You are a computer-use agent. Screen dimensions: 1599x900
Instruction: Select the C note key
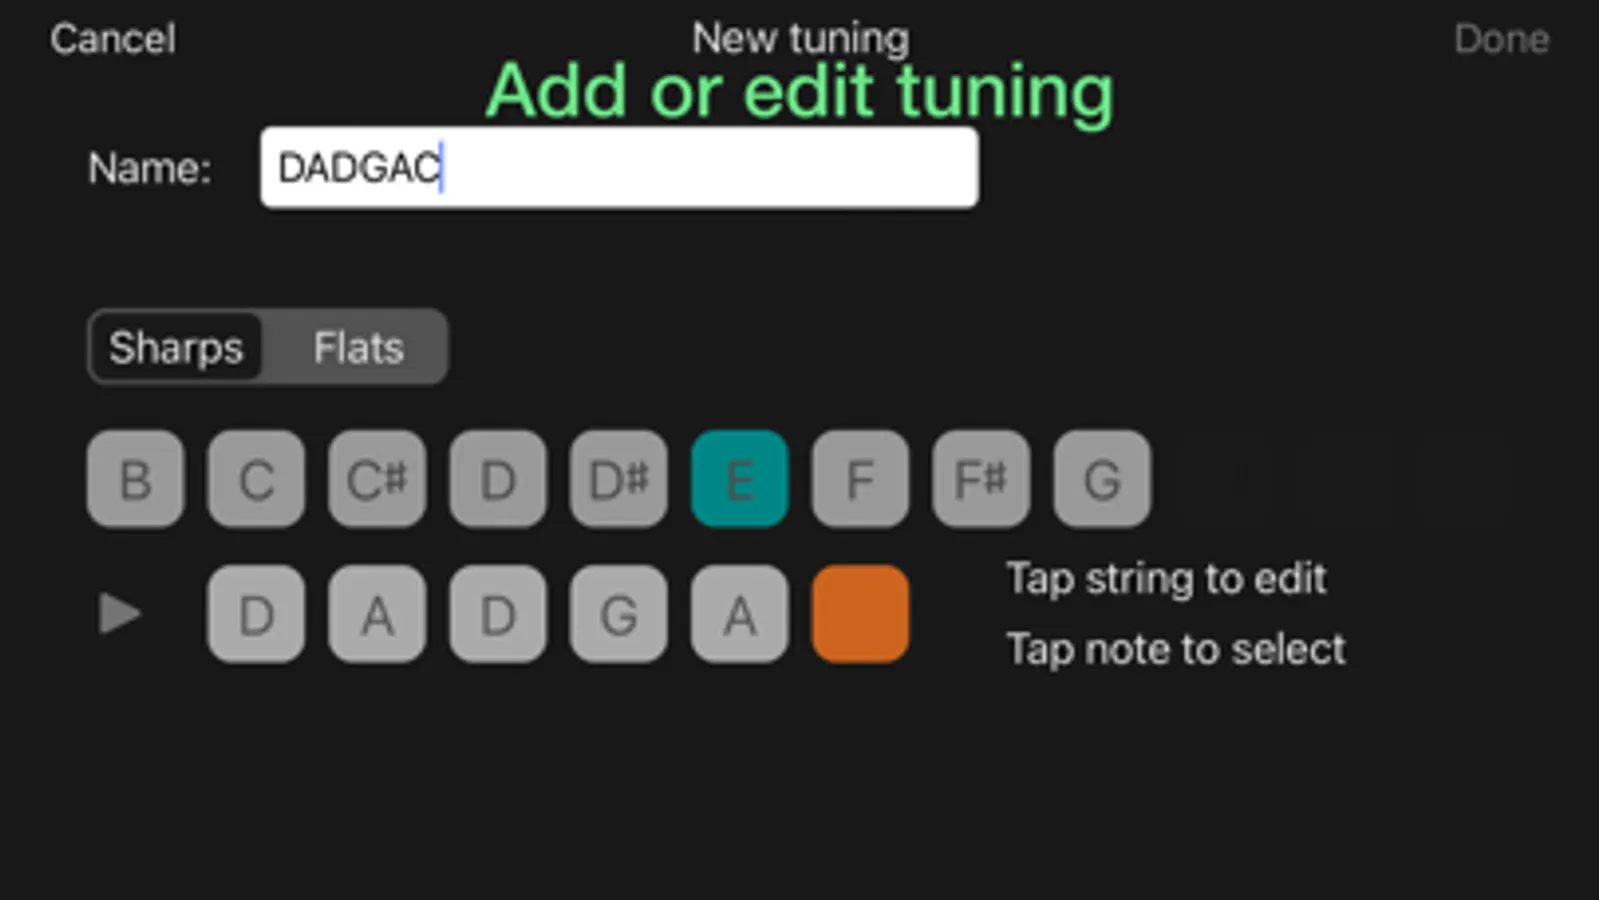tap(256, 479)
